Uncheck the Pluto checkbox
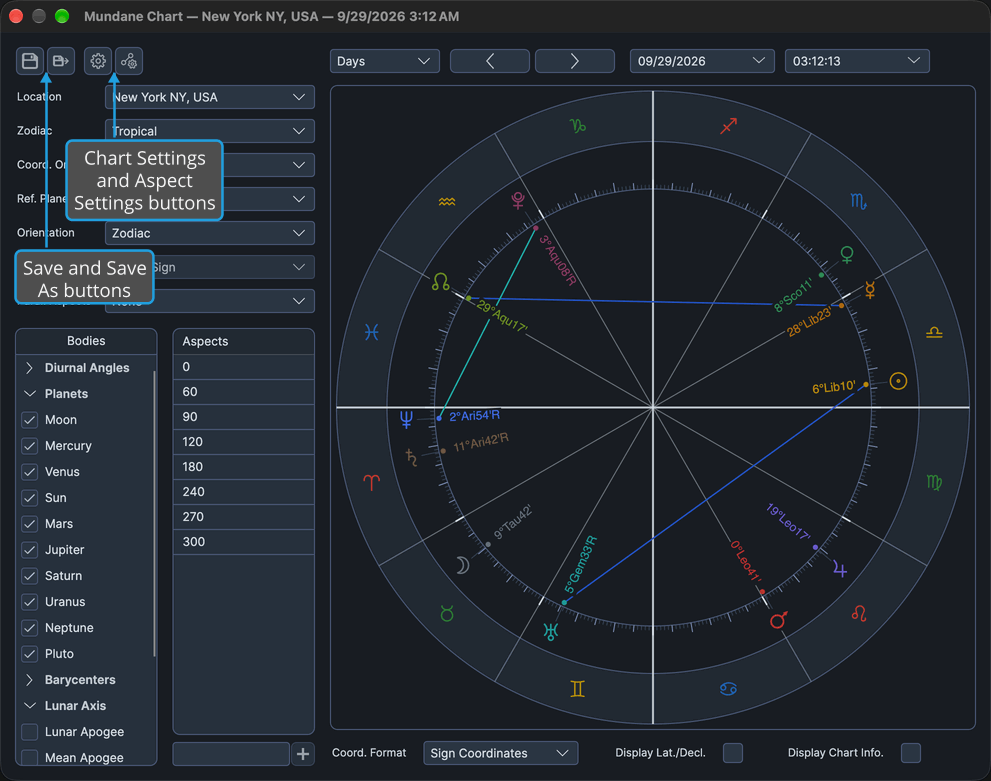991x781 pixels. click(x=30, y=654)
